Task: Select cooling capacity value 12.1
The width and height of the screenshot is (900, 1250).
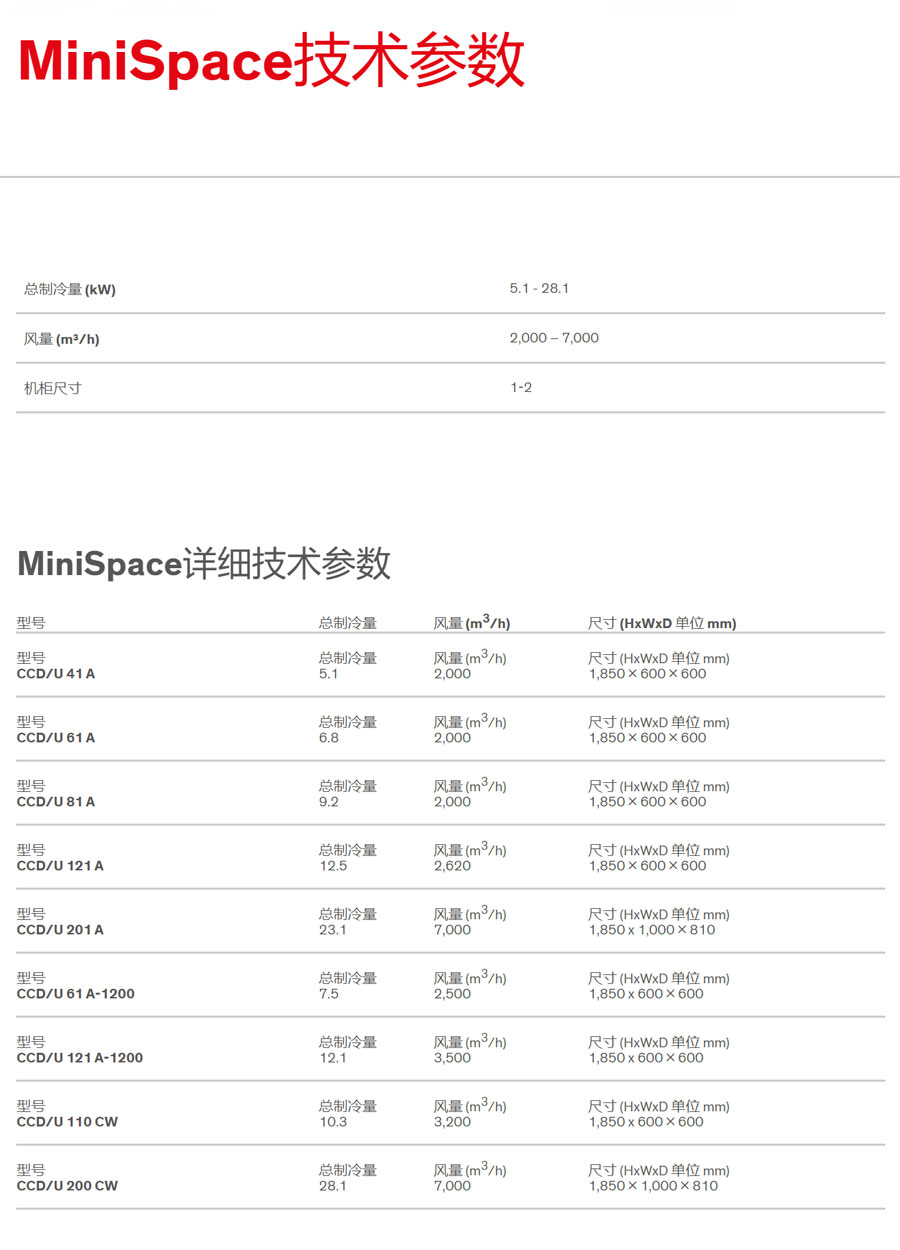Action: (x=333, y=1058)
